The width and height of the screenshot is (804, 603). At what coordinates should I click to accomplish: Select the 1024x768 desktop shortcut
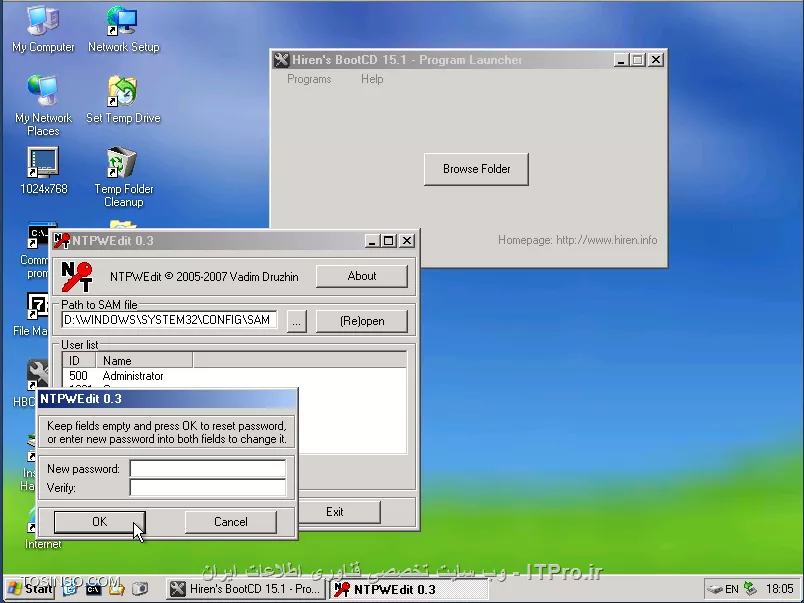coord(43,171)
